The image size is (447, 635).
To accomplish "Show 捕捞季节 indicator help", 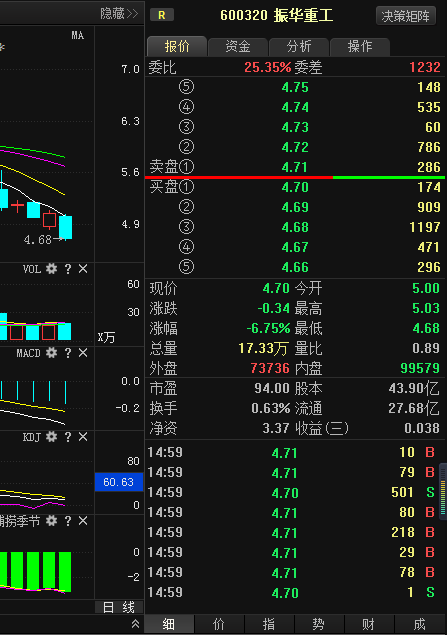I will [x=68, y=521].
